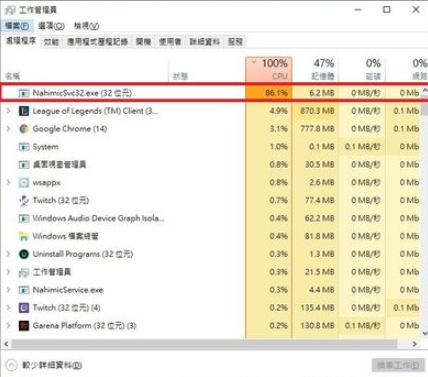The image size is (428, 377).
Task: Click the Windows 檔案總管 folder icon
Action: coord(24,236)
